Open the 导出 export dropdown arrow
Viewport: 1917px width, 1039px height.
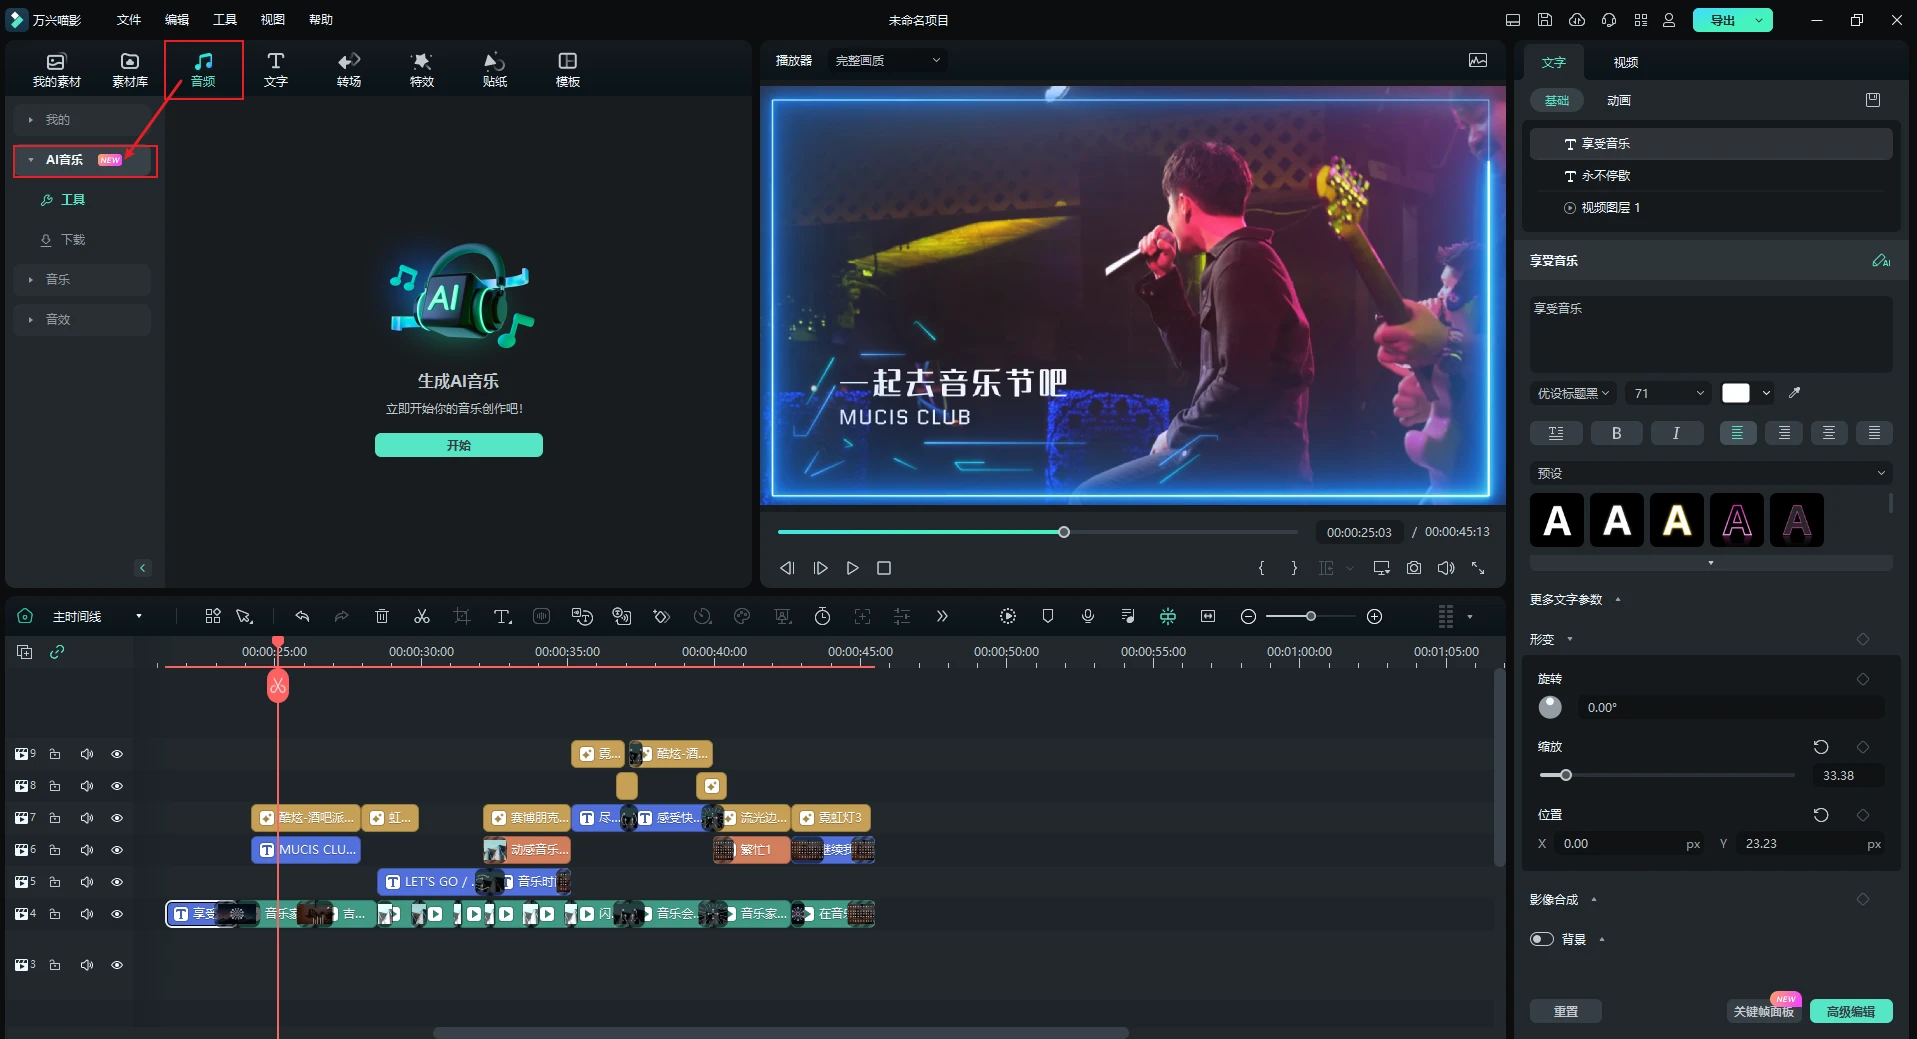pos(1759,20)
